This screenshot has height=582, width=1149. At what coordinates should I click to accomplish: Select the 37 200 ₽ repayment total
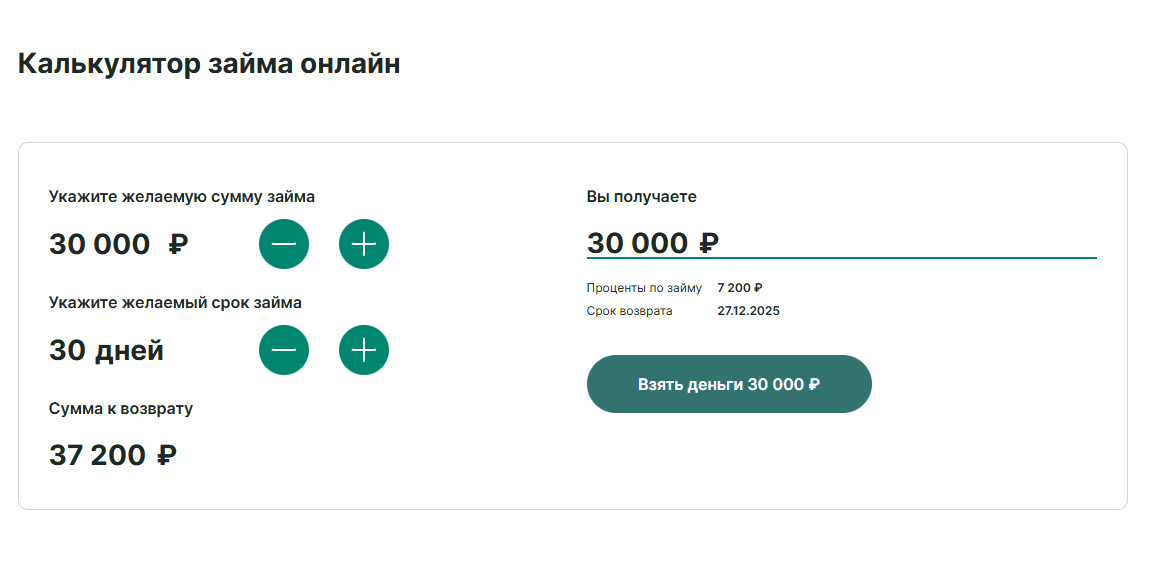(113, 456)
